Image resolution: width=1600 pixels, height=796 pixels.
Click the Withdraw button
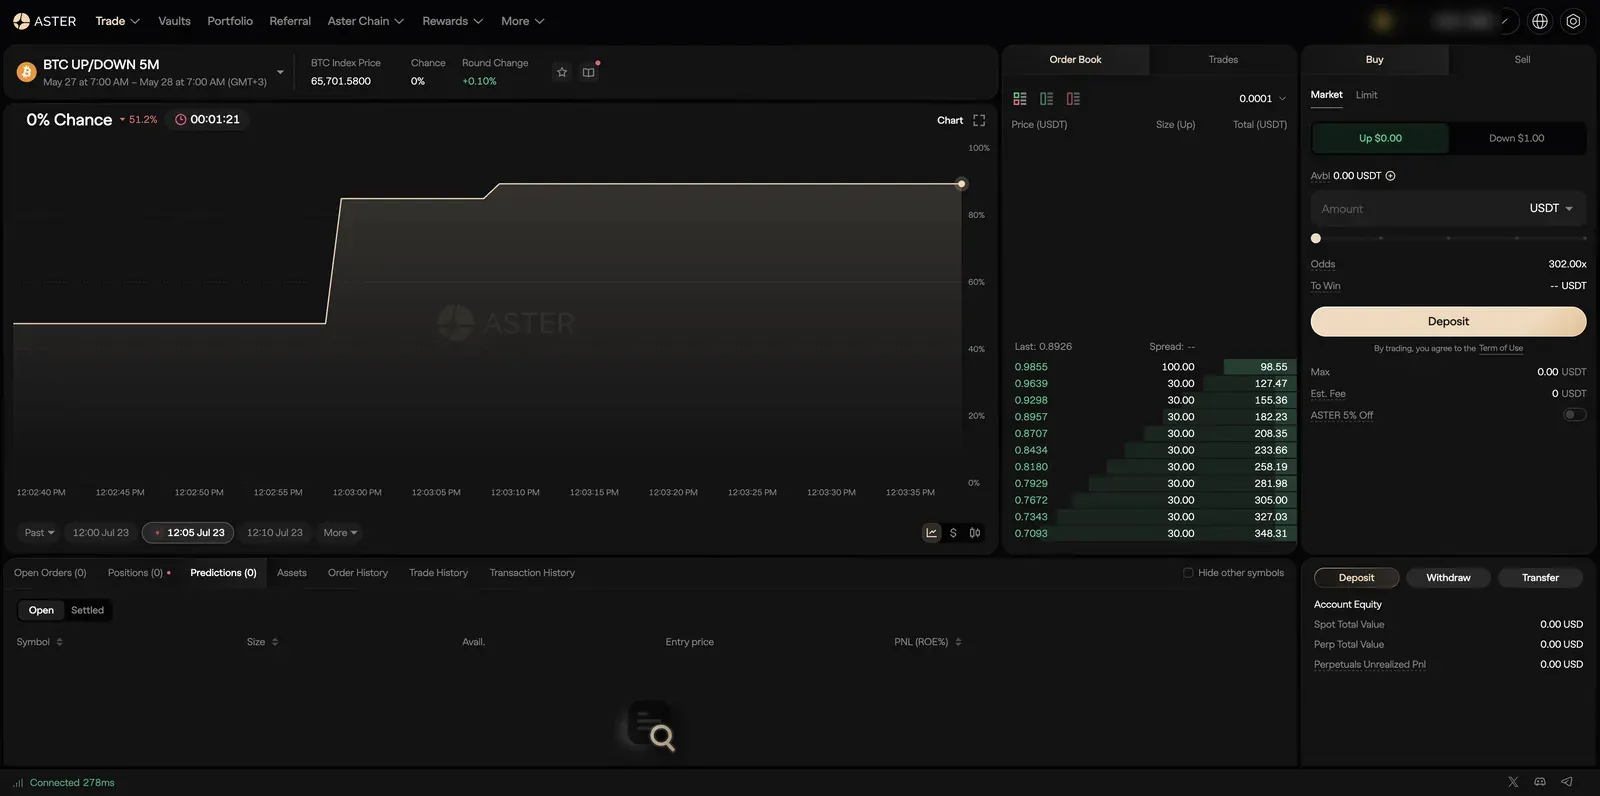1448,578
